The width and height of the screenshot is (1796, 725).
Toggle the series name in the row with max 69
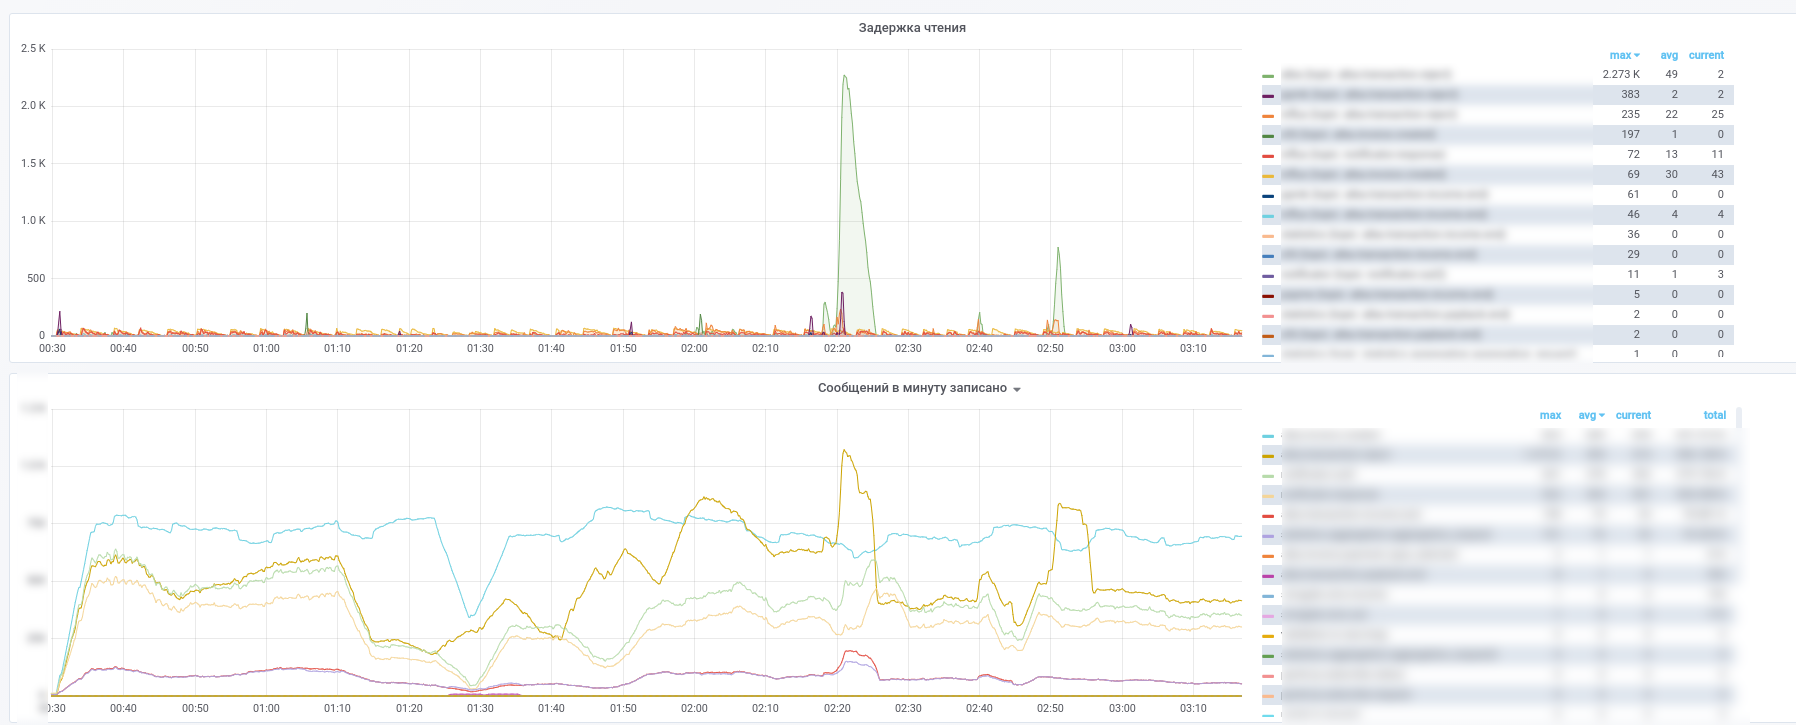[1364, 174]
